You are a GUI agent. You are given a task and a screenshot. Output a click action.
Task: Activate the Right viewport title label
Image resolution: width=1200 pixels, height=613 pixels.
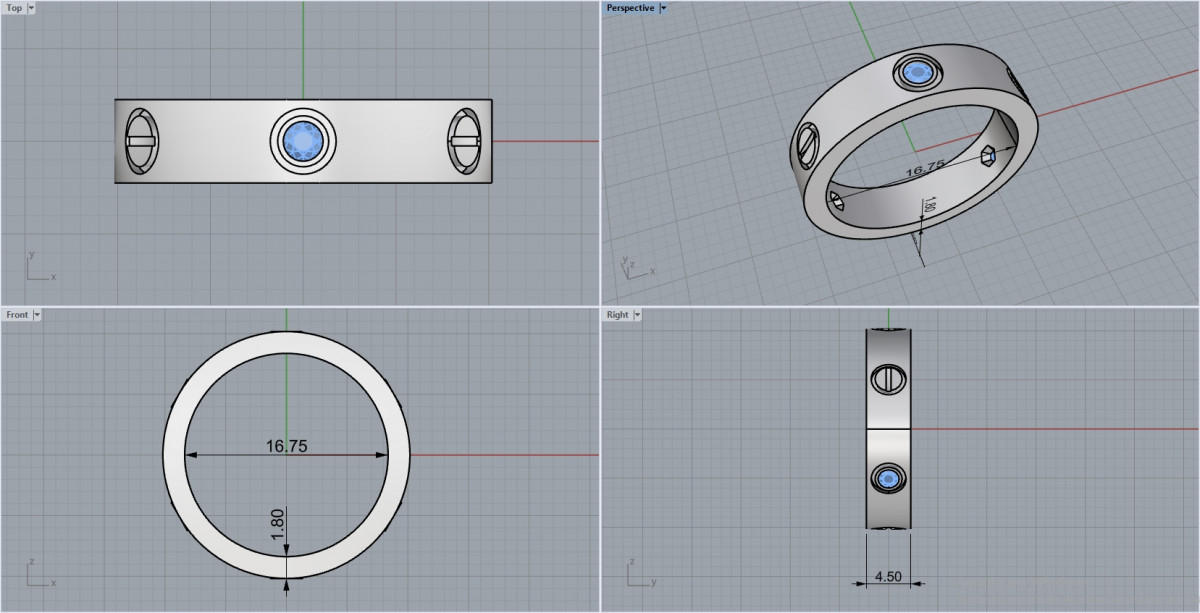click(x=618, y=315)
